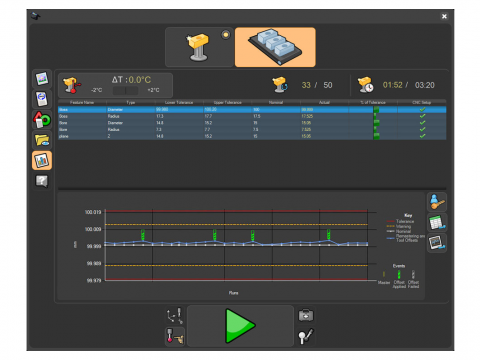Click the lower tolerance cell 7.3
This screenshot has height=360, width=480.
[x=159, y=129]
